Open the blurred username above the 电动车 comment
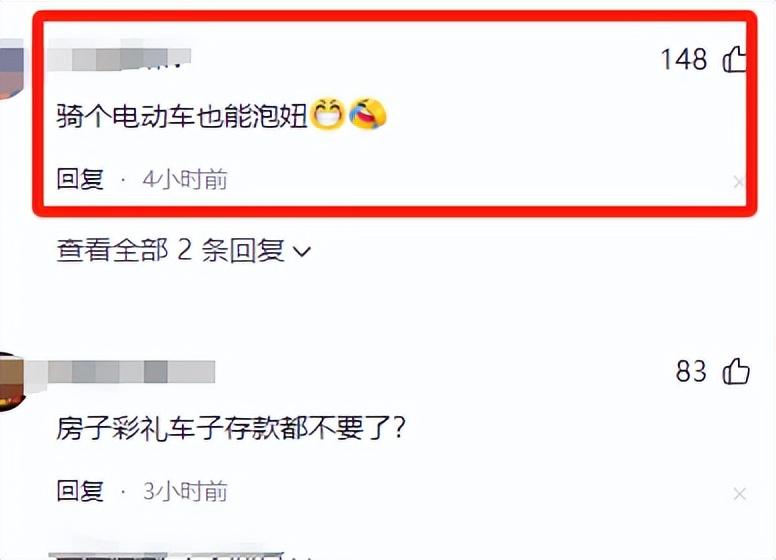 pos(119,59)
